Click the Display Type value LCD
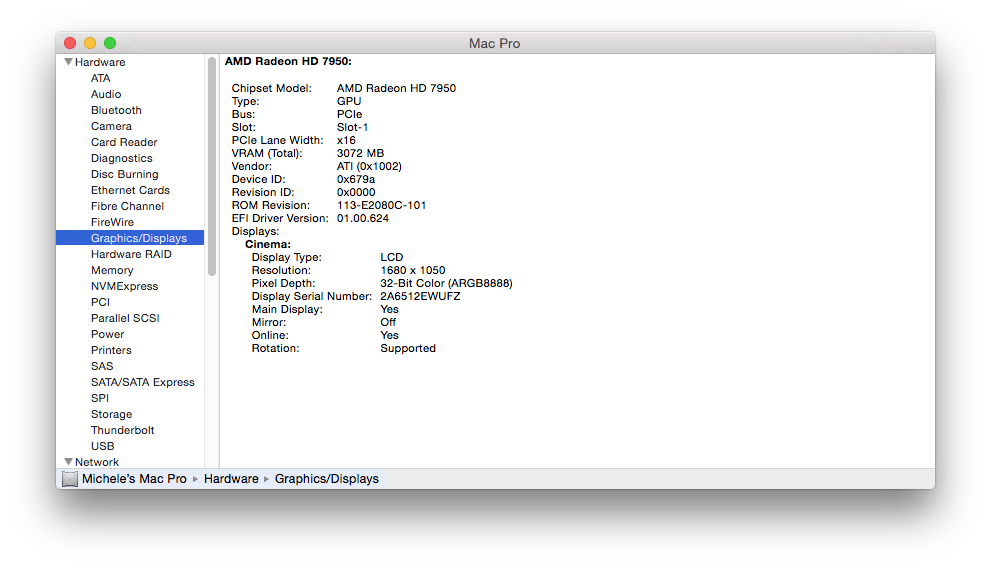This screenshot has height=569, width=991. point(392,257)
